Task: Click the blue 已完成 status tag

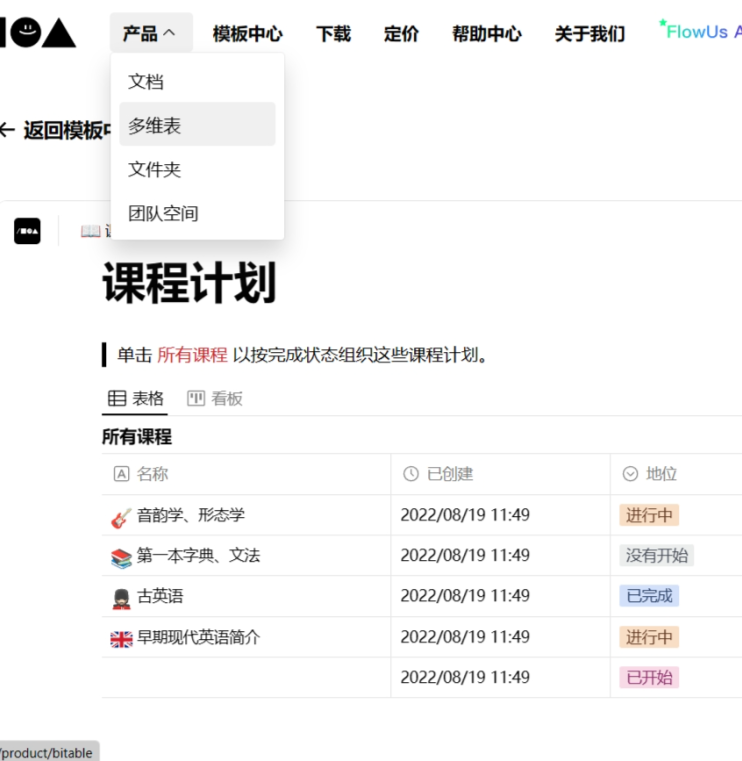Action: [x=649, y=596]
